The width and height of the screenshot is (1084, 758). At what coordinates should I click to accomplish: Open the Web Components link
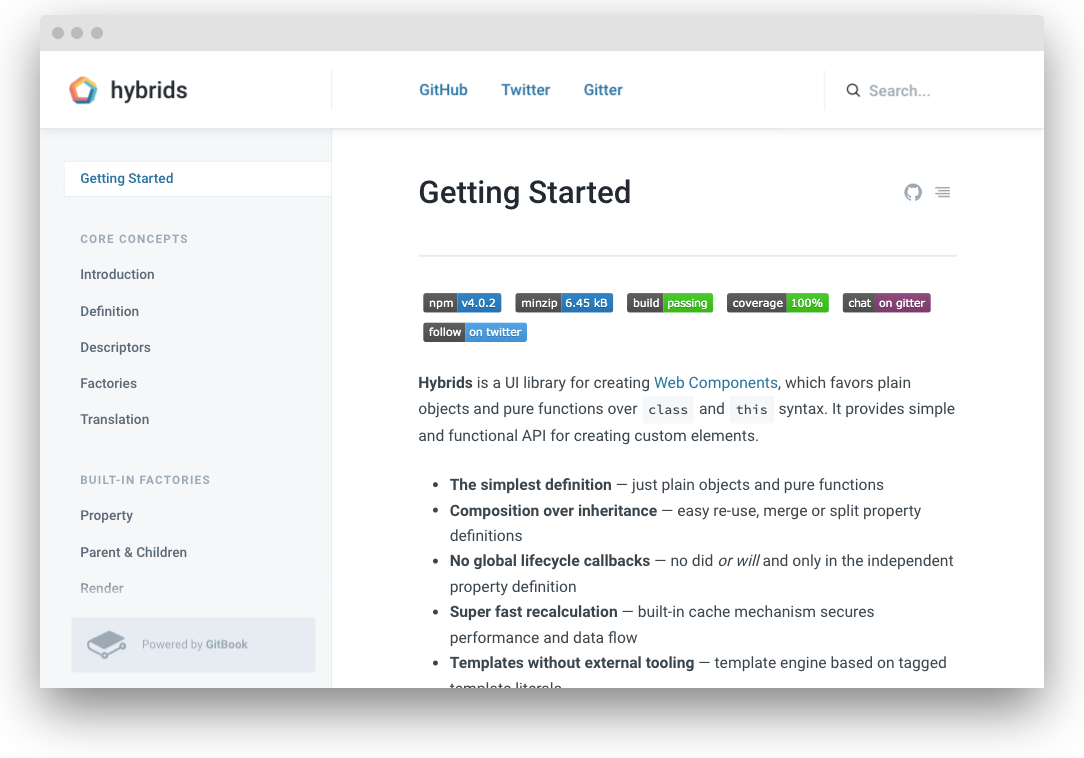[x=716, y=382]
